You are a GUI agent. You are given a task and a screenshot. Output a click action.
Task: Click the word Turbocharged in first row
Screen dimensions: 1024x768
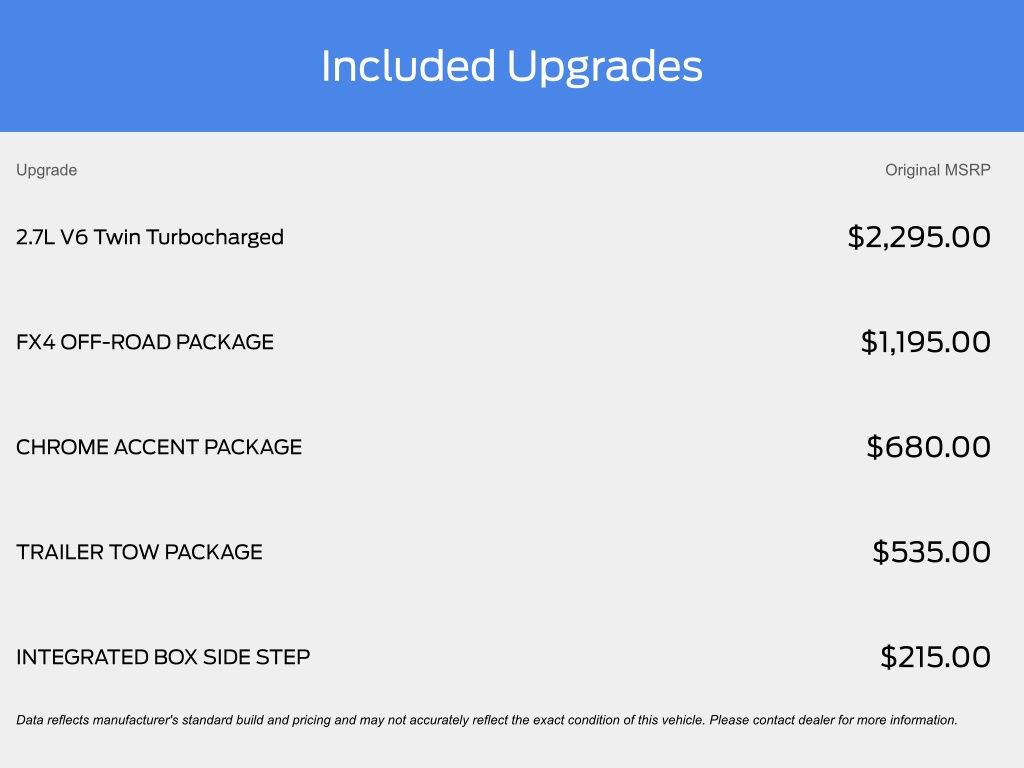tap(215, 237)
